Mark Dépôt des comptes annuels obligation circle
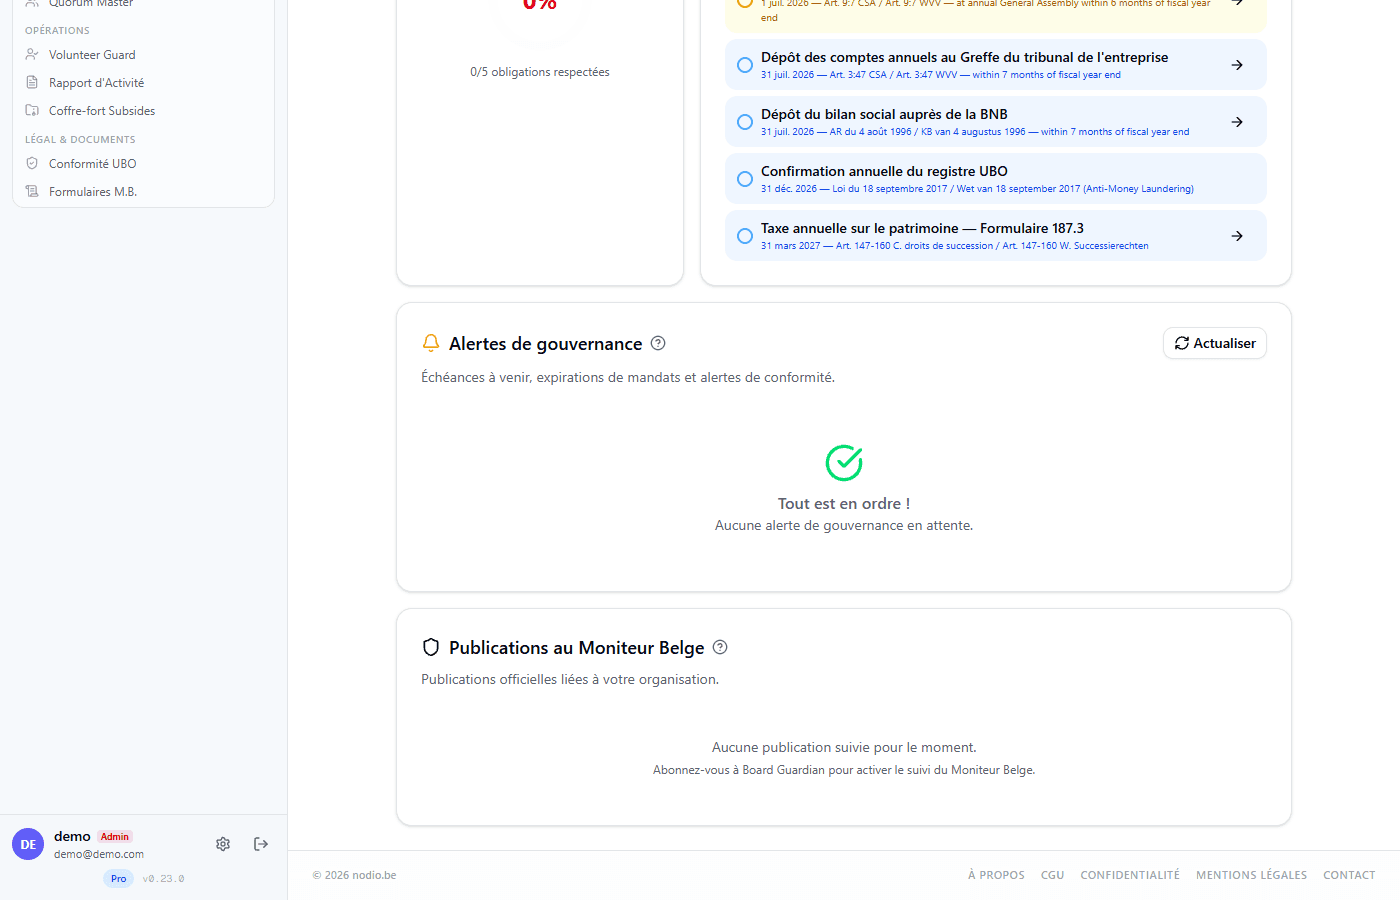Image resolution: width=1400 pixels, height=900 pixels. tap(745, 65)
